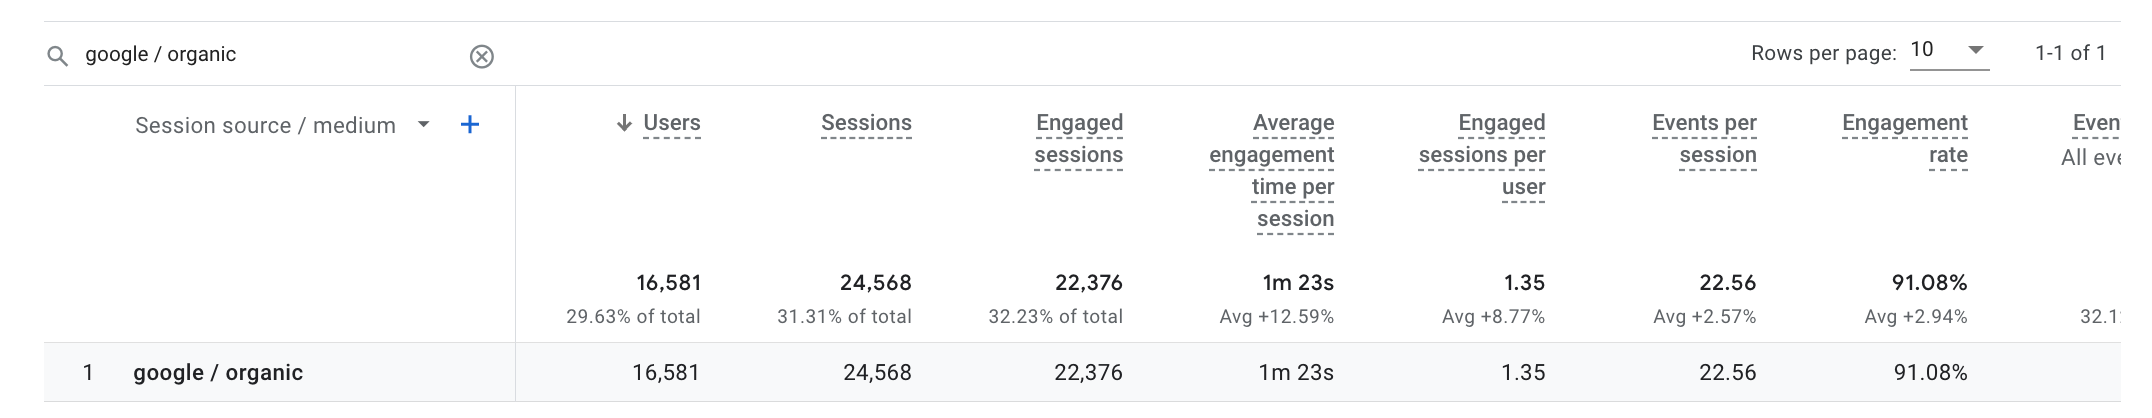The image size is (2152, 418).
Task: Select the google / organic row label
Action: pos(218,373)
